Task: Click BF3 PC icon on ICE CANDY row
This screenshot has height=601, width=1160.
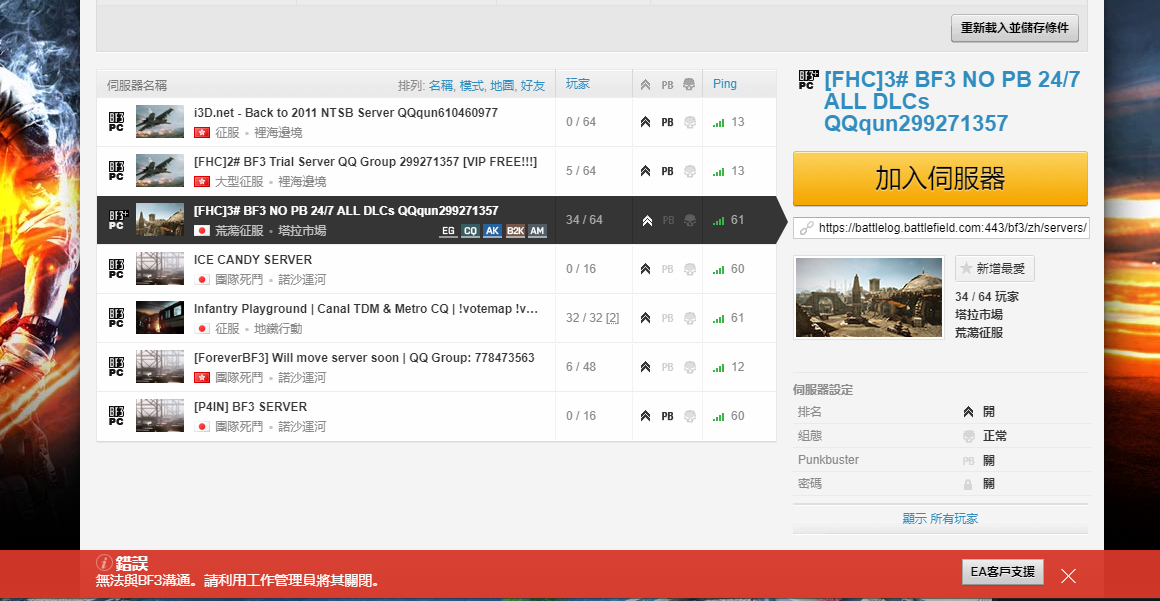Action: pos(116,268)
